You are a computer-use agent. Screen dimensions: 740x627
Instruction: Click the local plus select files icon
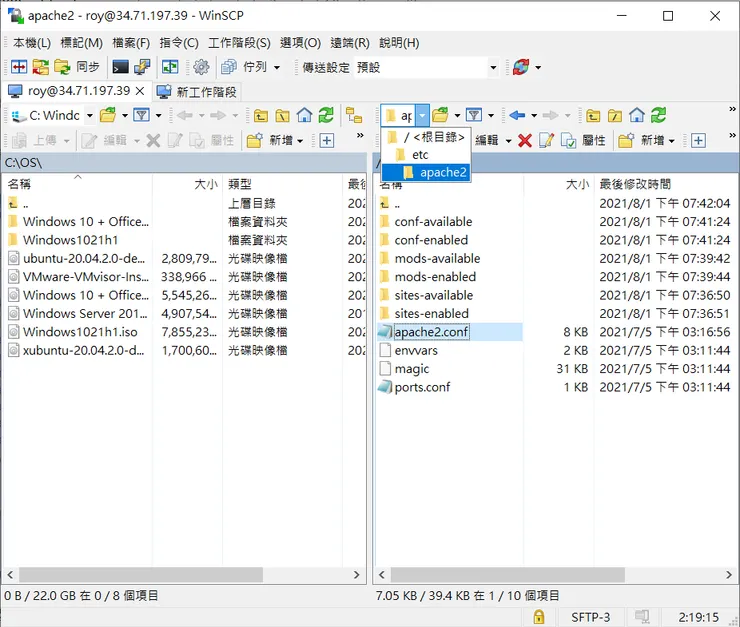[x=327, y=141]
